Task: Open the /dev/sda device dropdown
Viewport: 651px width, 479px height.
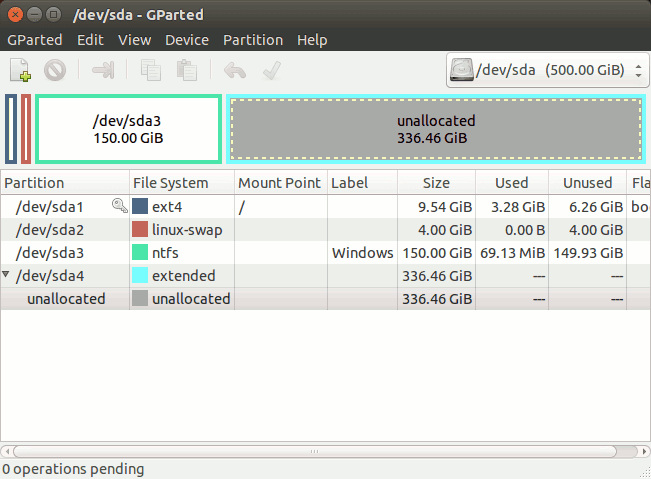Action: (x=548, y=70)
